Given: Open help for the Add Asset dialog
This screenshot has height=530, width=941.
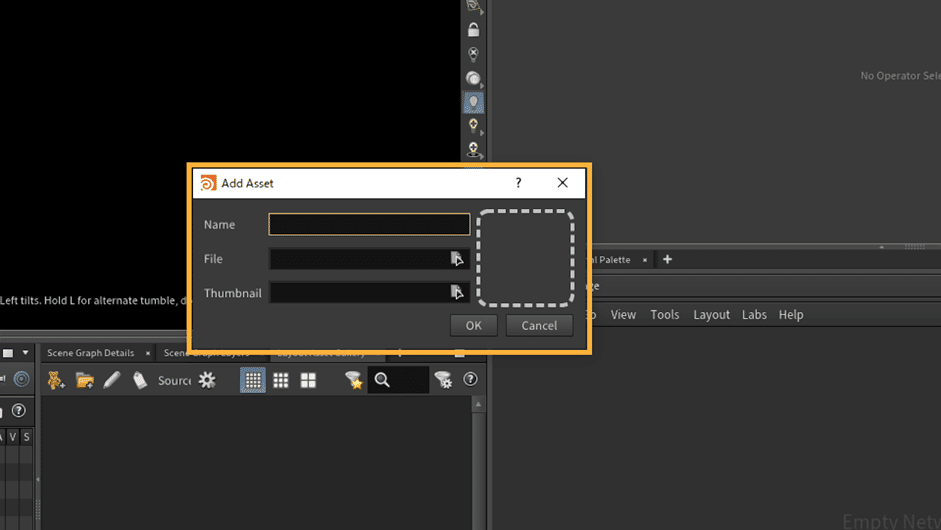Looking at the screenshot, I should click(519, 183).
